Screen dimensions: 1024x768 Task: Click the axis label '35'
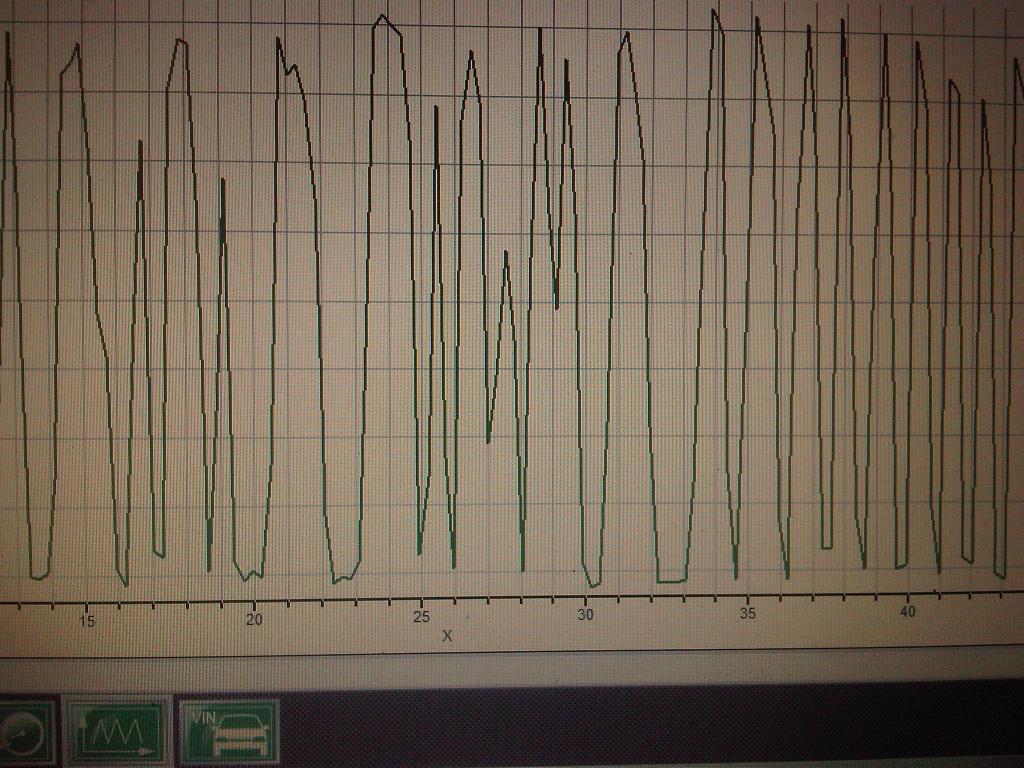click(x=748, y=613)
